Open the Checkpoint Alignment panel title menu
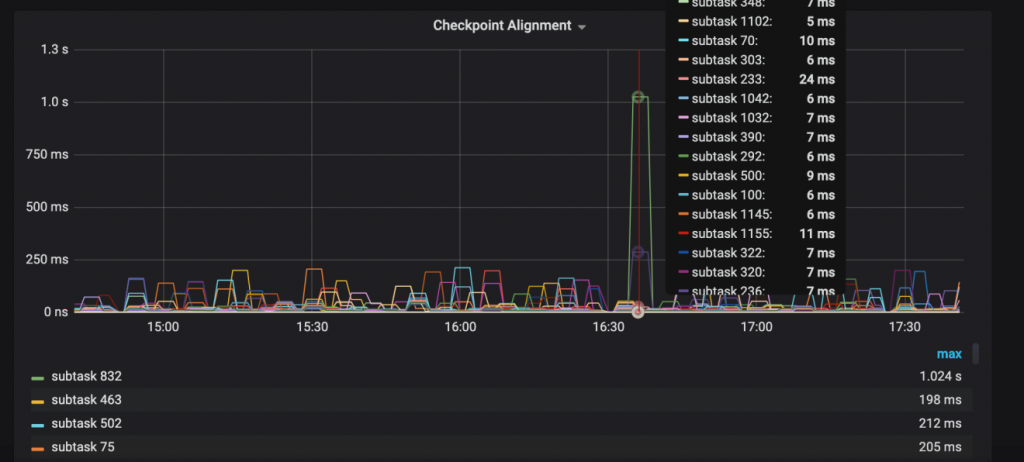 (x=502, y=26)
